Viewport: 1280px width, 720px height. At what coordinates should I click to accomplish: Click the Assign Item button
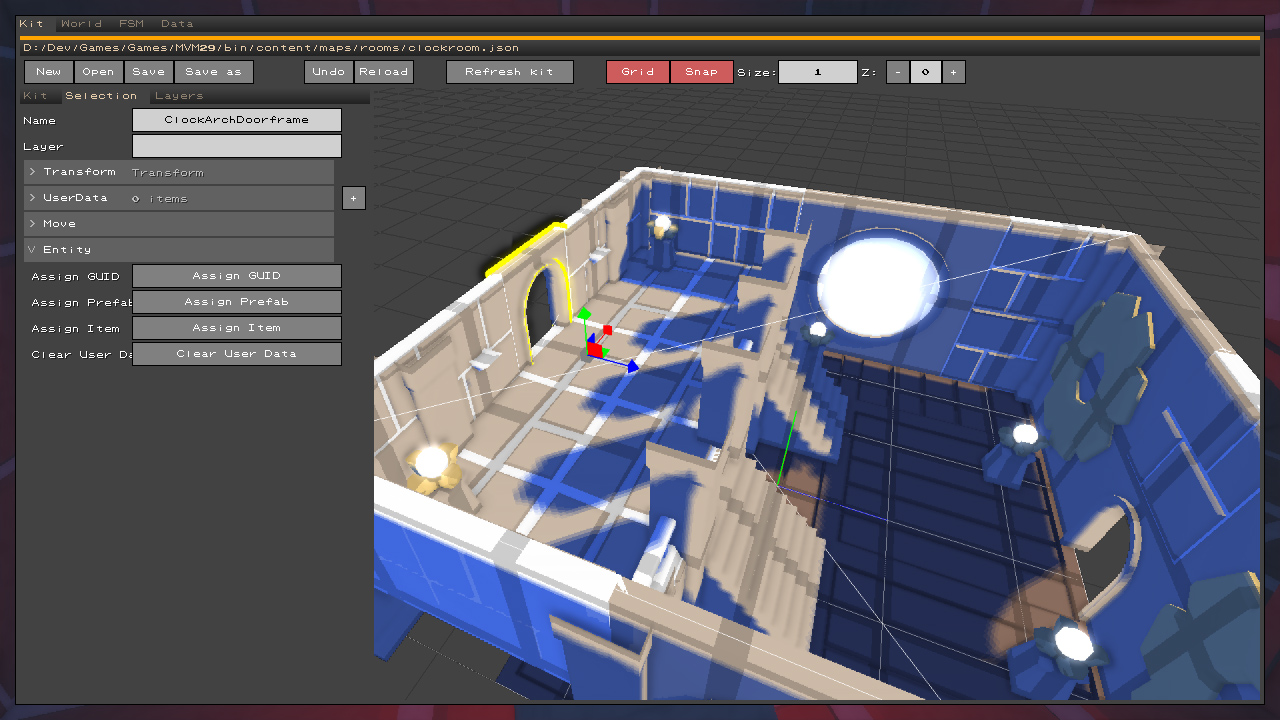[x=237, y=328]
